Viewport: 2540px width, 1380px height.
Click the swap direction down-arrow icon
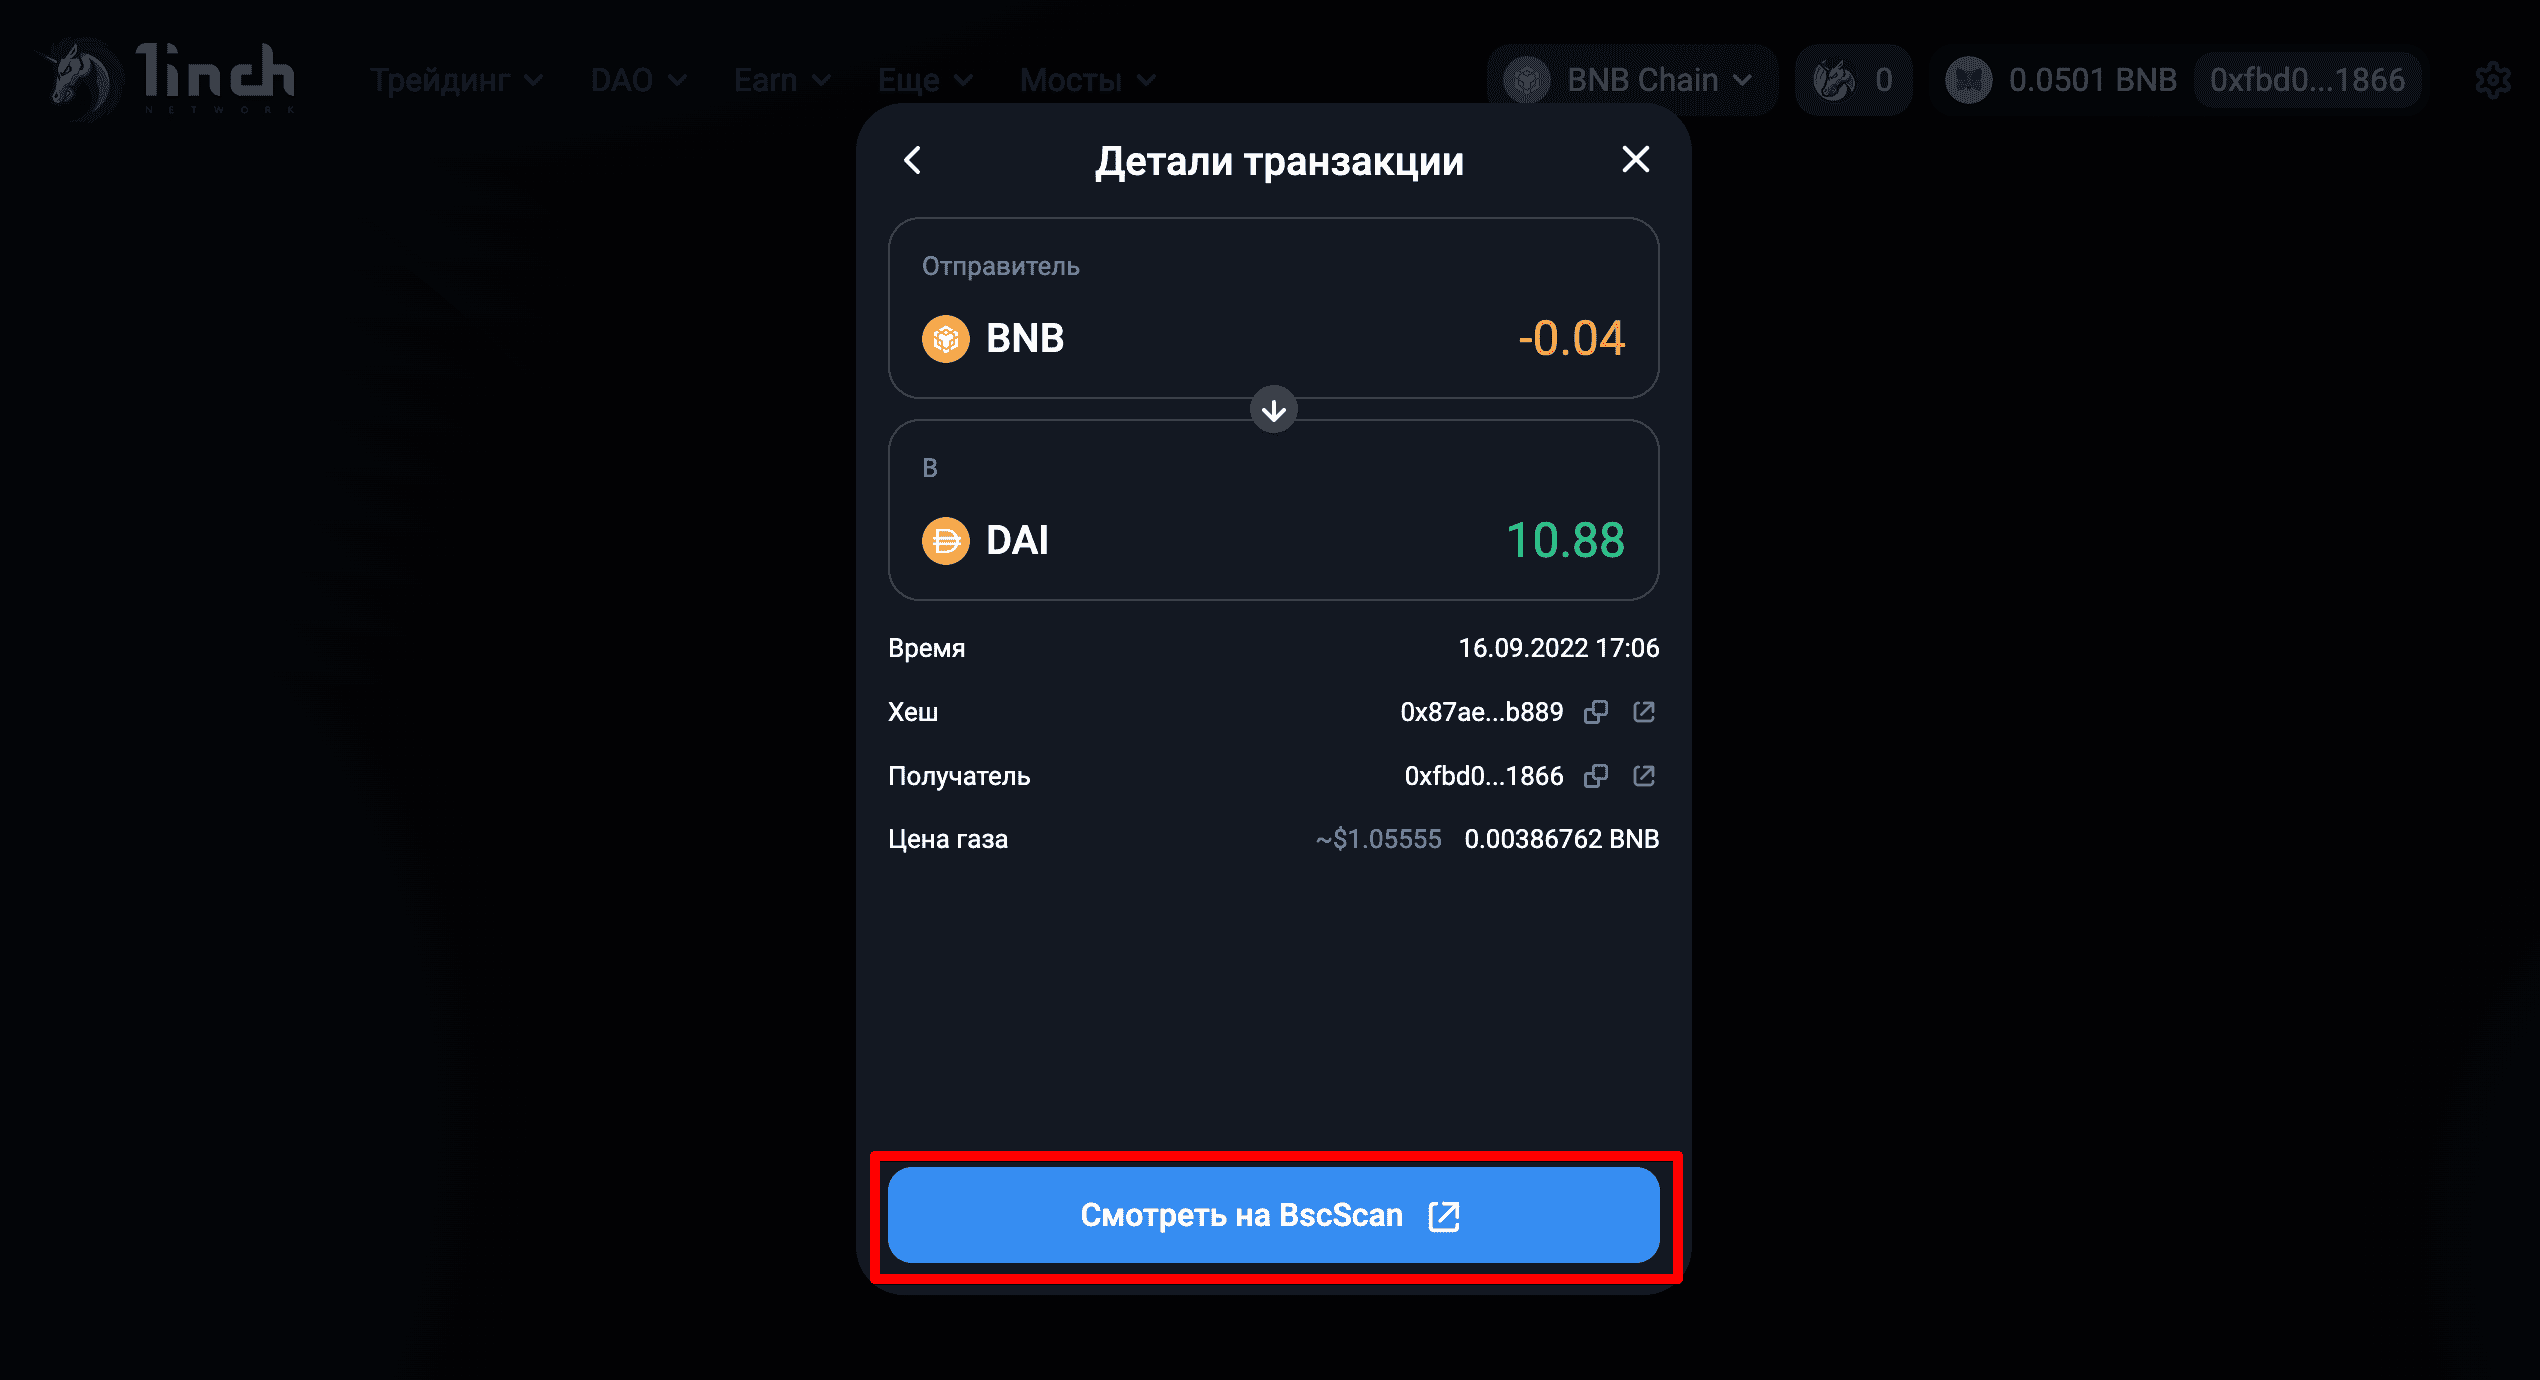(1273, 410)
